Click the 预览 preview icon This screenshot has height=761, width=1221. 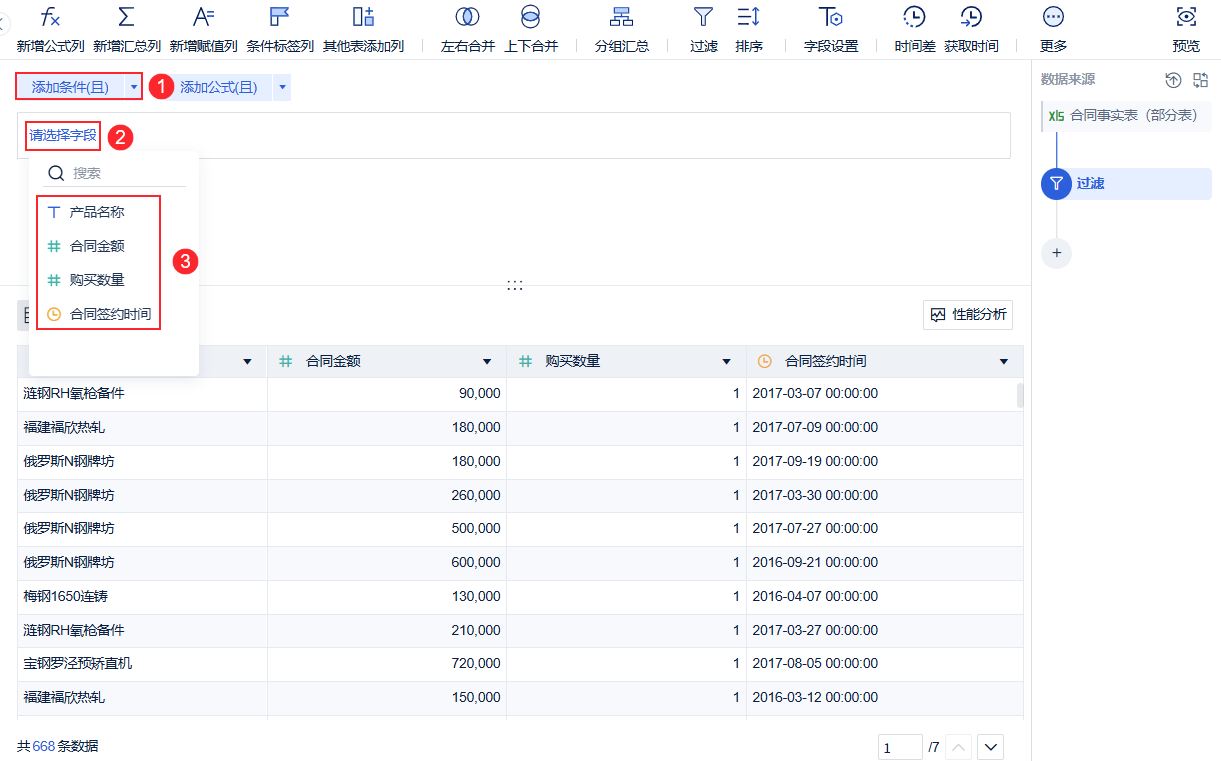tap(1186, 17)
